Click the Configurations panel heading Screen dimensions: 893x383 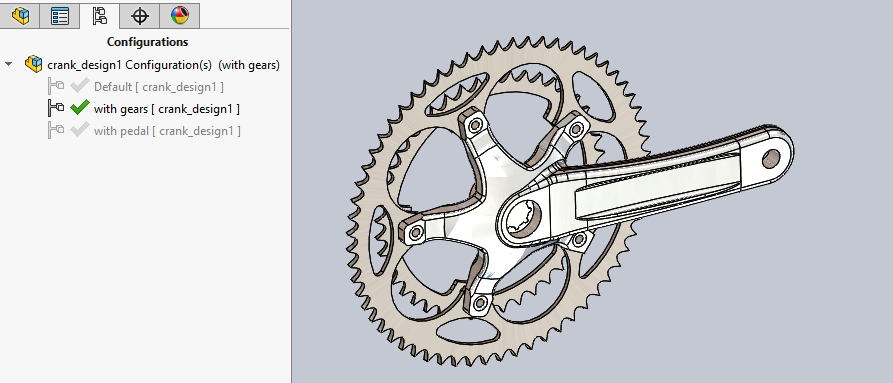[148, 42]
